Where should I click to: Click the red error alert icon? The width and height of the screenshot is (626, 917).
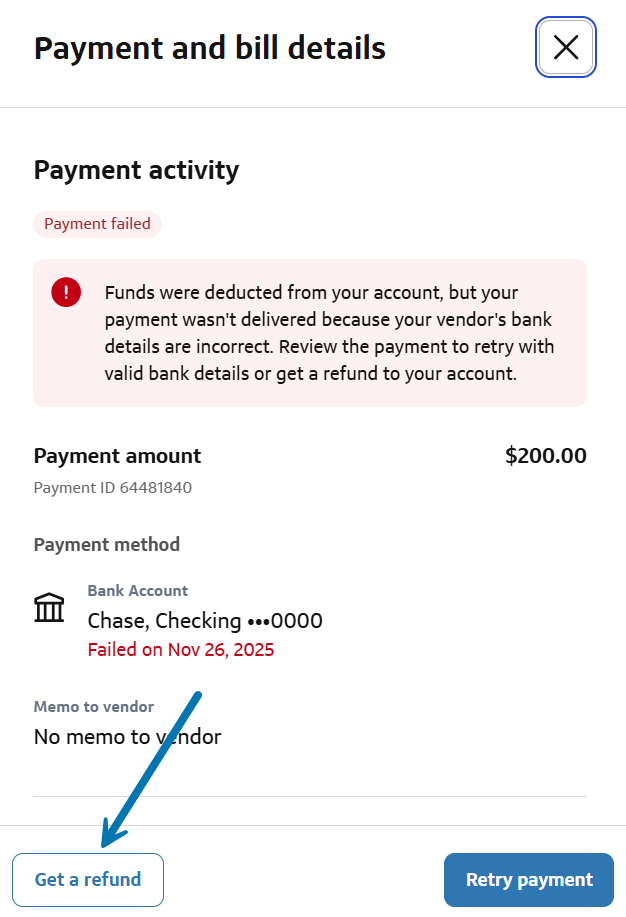pos(66,293)
